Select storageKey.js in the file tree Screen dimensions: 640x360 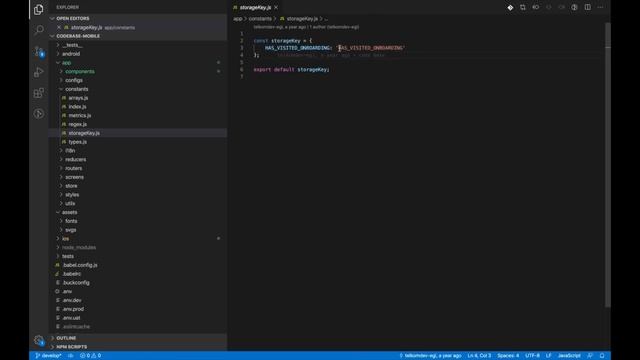pos(138,133)
